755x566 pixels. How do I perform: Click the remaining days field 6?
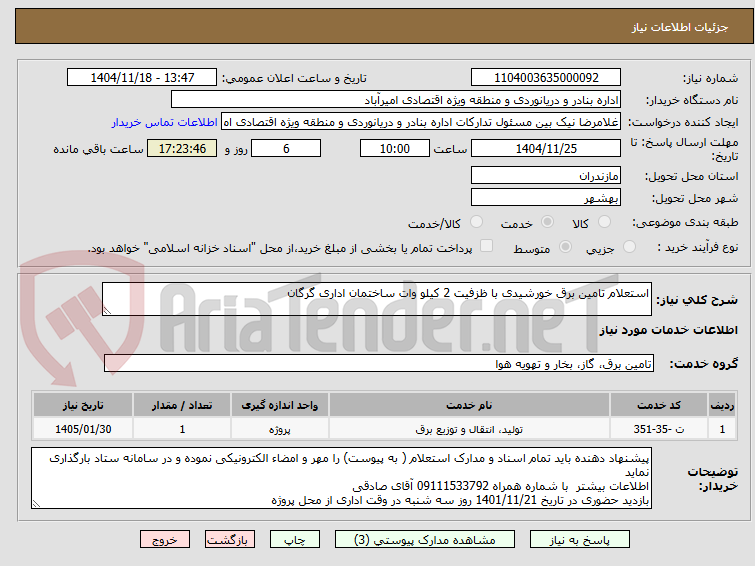[286, 148]
